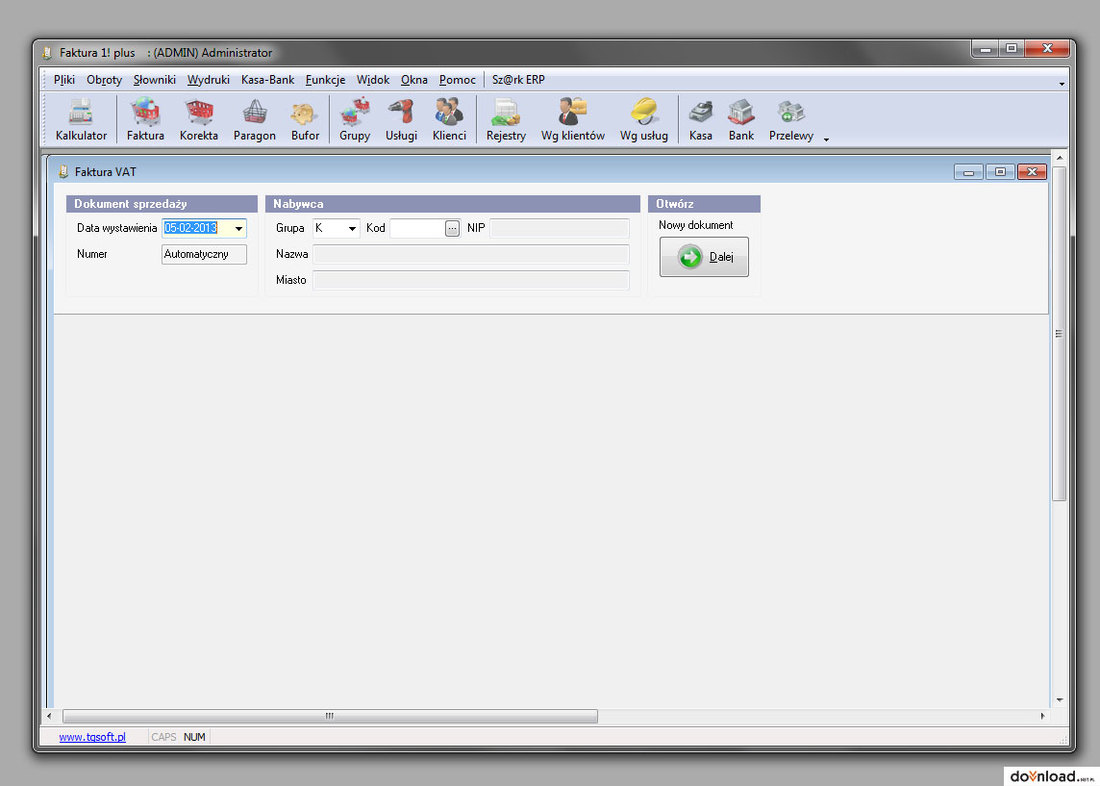Click the Otwórz section header
The height and width of the screenshot is (786, 1100).
704,204
